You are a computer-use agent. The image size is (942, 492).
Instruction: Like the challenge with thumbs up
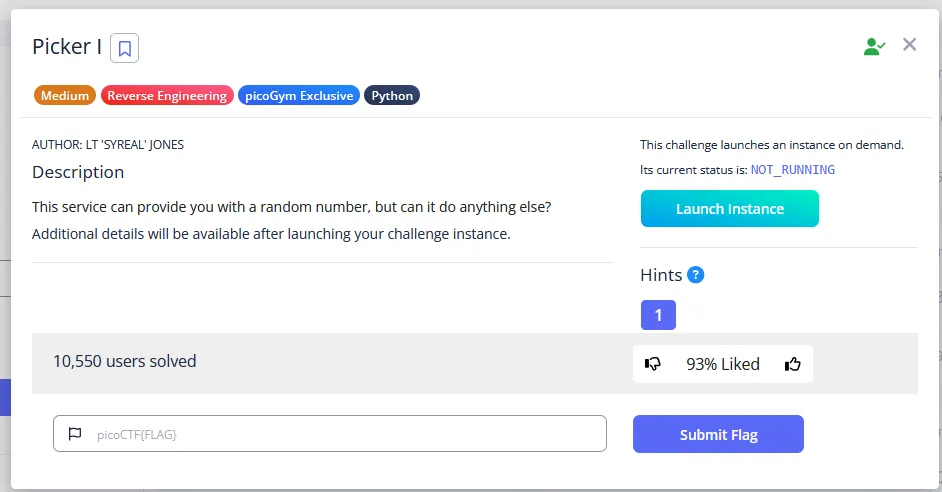[793, 364]
